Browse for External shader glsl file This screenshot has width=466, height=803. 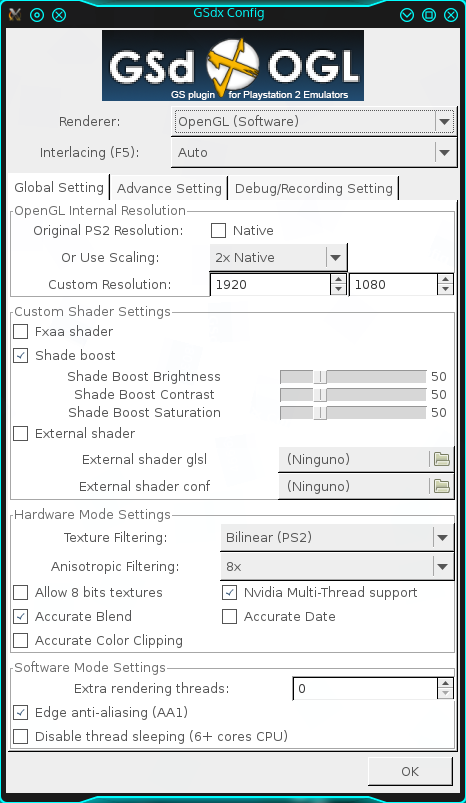click(x=441, y=459)
